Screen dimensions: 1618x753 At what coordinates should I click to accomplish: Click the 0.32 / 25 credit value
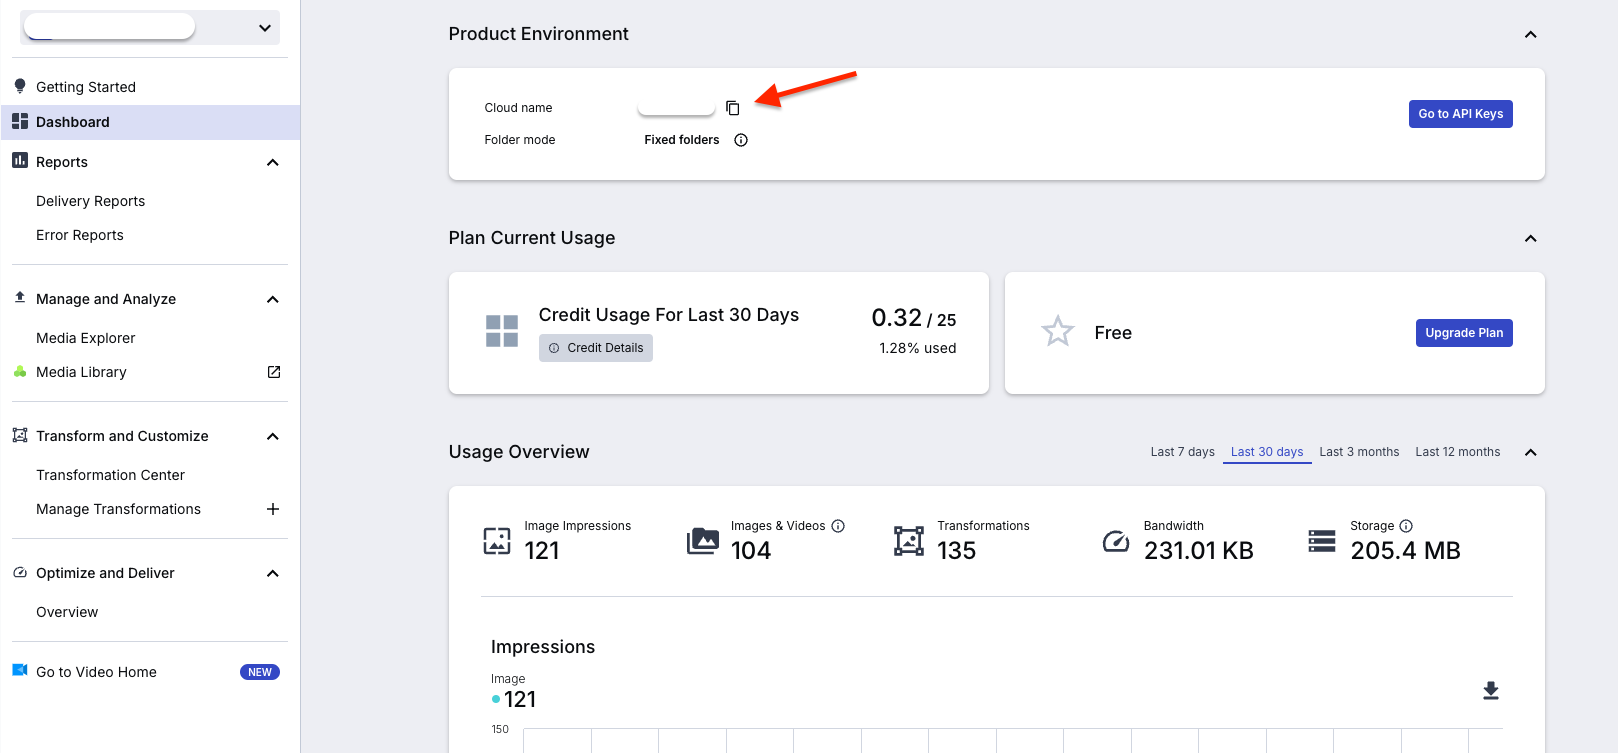click(x=914, y=318)
